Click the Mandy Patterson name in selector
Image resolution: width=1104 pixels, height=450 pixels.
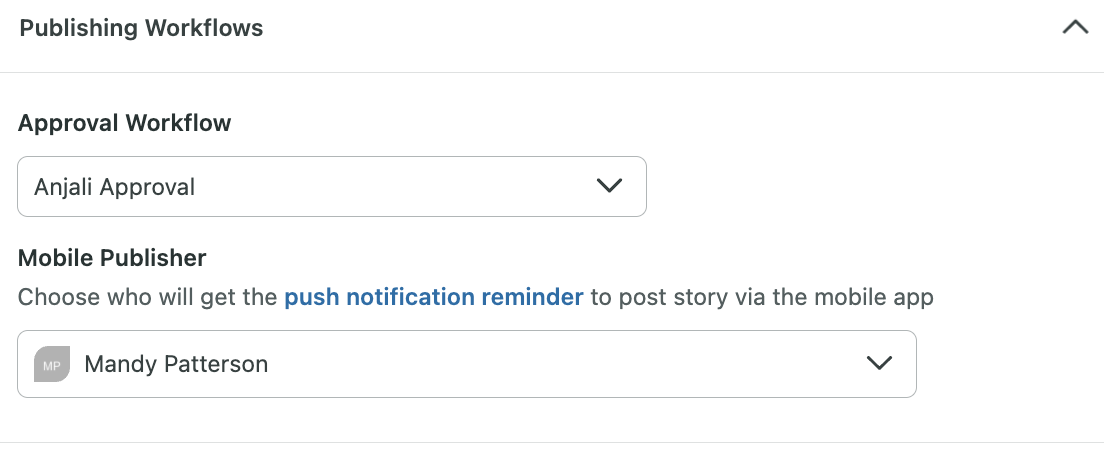[176, 364]
